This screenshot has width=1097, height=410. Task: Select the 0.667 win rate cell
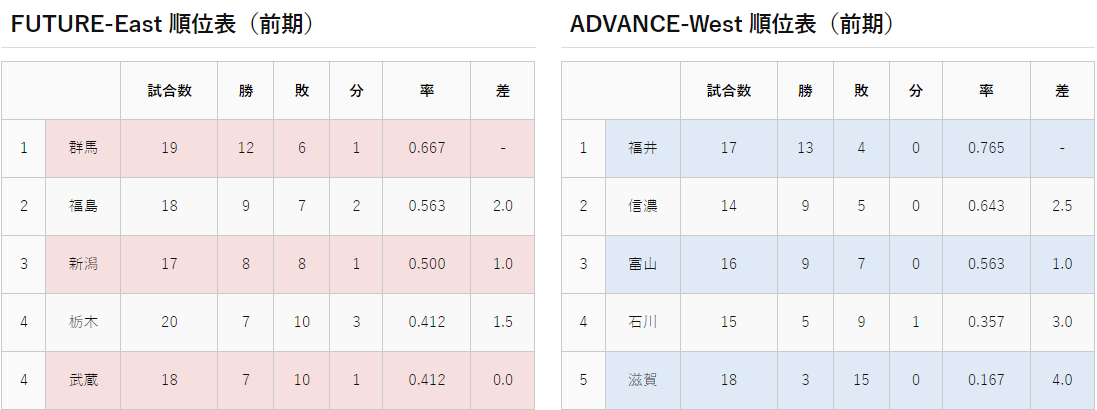tap(427, 148)
